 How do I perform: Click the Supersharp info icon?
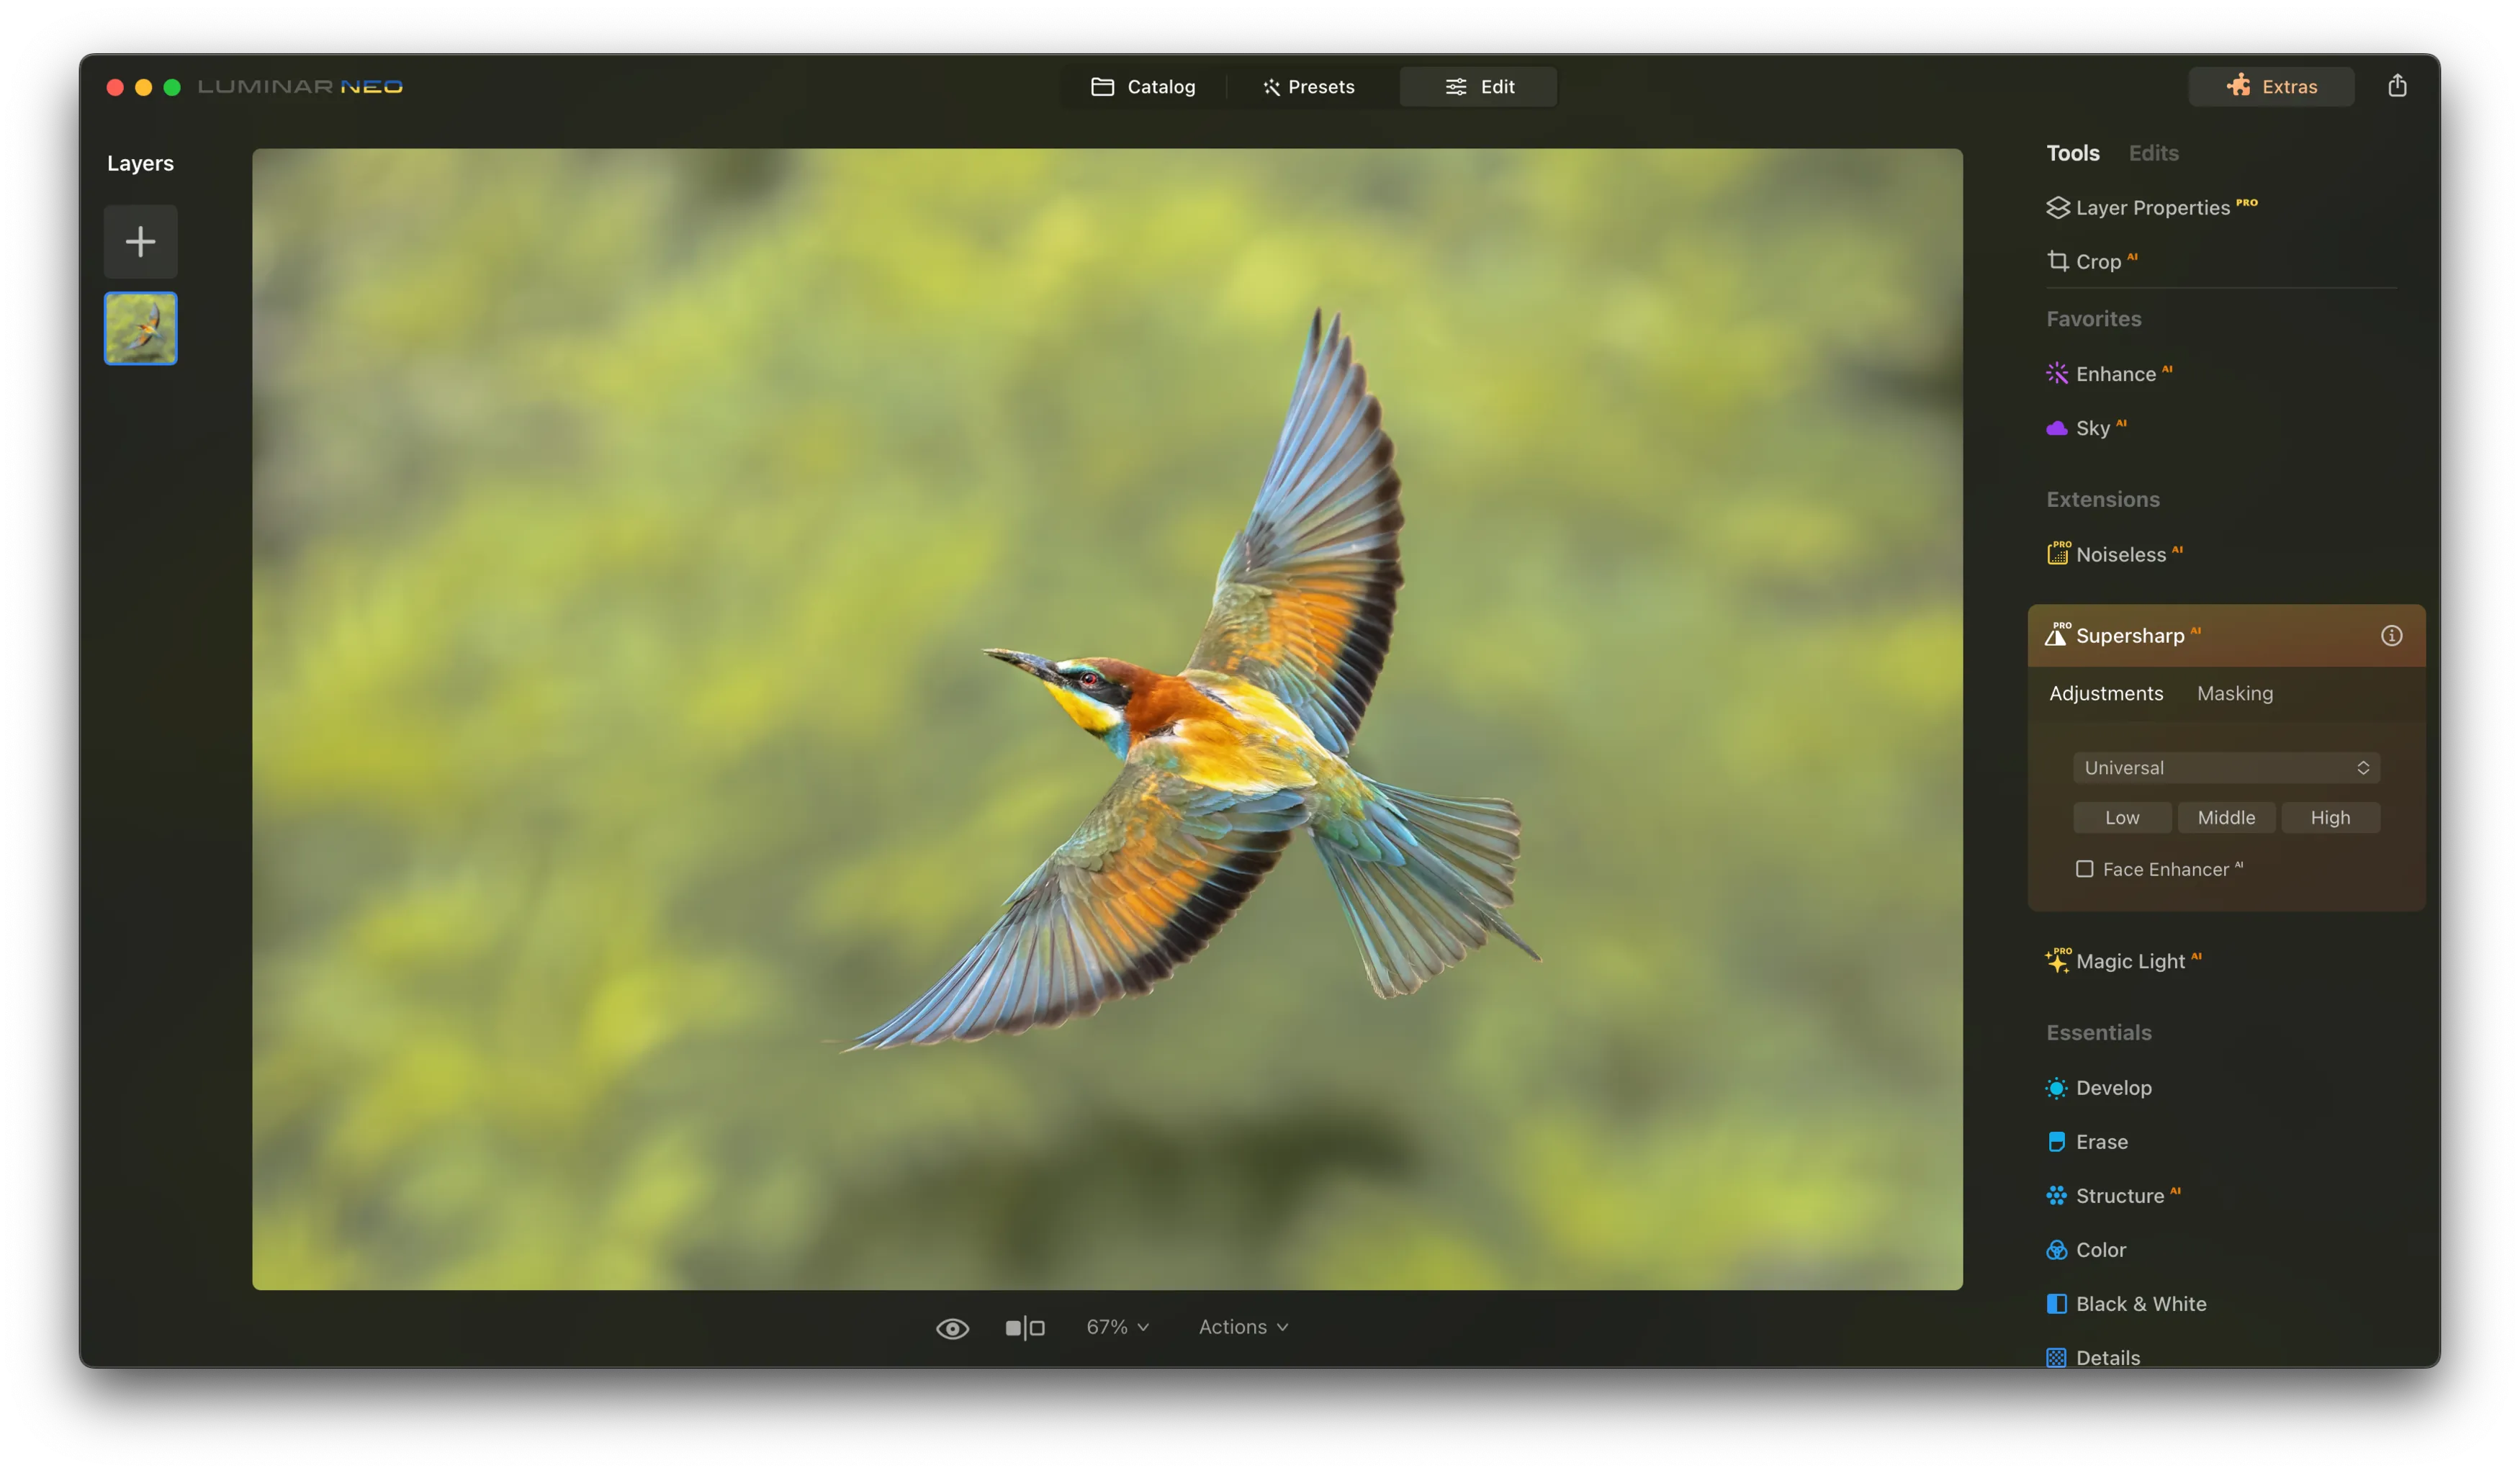[2391, 635]
